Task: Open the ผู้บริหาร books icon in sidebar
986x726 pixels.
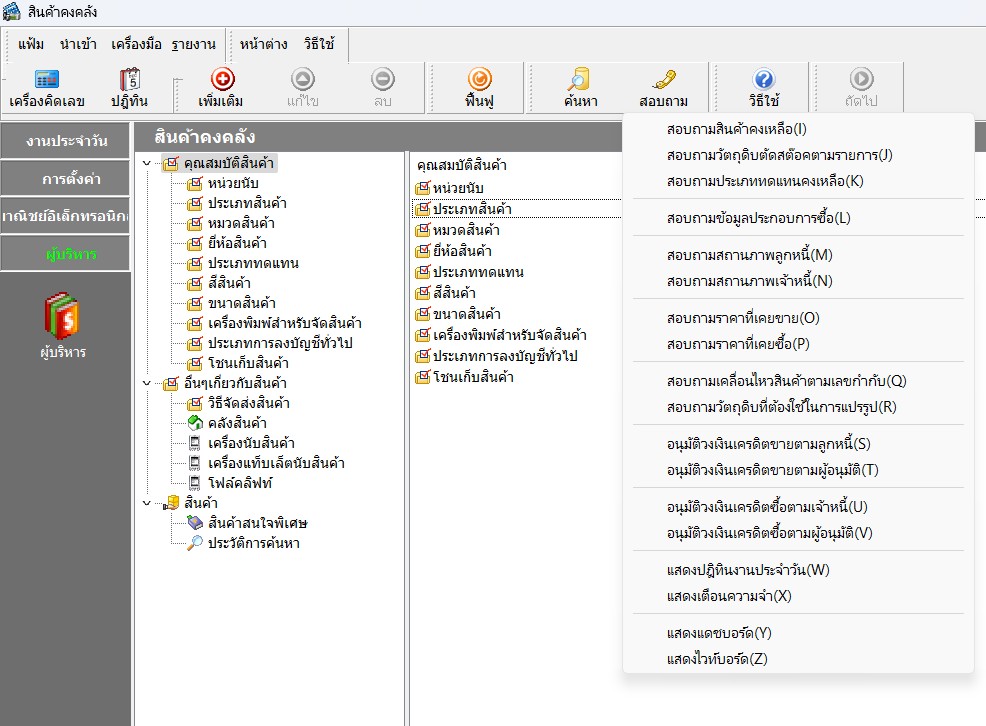Action: point(62,316)
